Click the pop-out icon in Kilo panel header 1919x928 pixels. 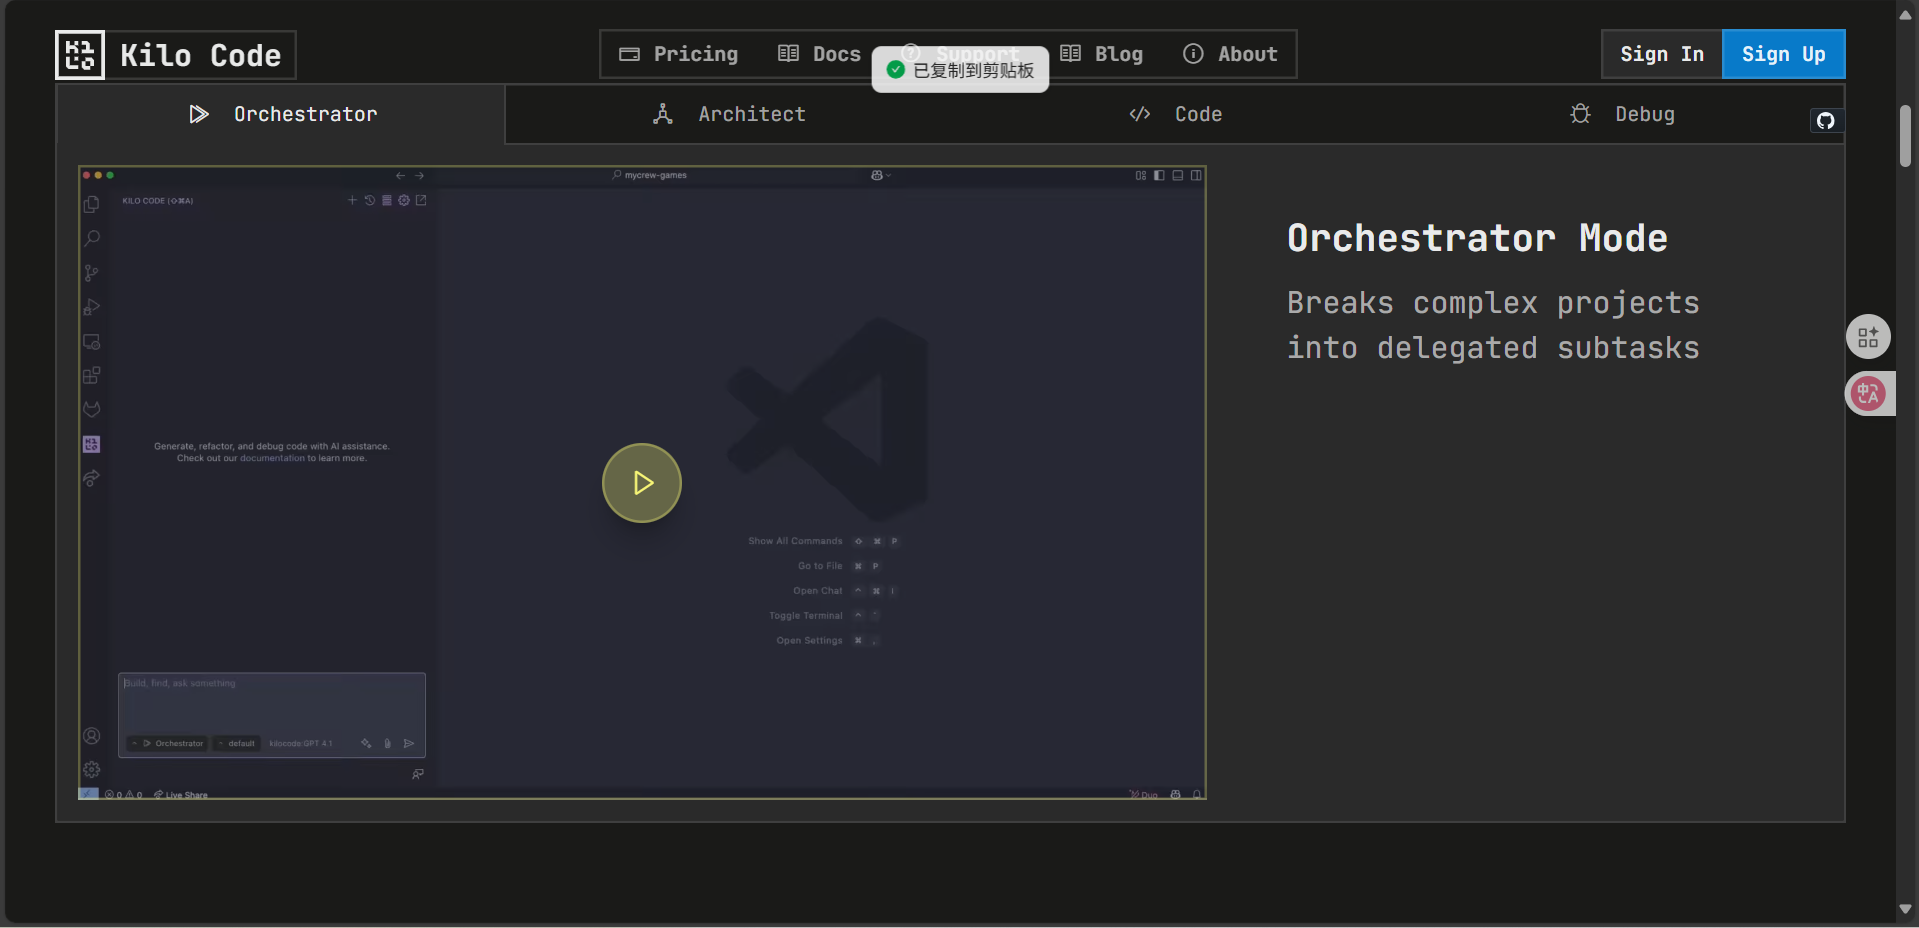421,200
